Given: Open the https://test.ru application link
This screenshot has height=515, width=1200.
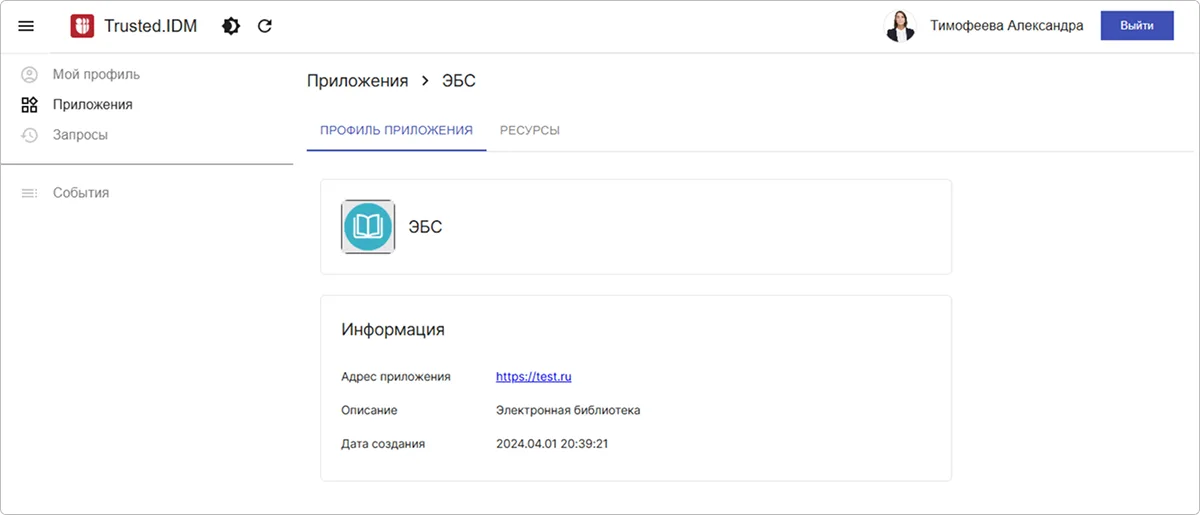Looking at the screenshot, I should point(533,377).
